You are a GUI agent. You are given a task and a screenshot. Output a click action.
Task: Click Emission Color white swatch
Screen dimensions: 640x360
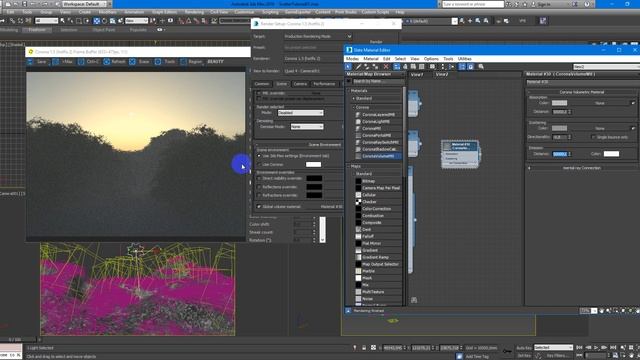(x=611, y=154)
